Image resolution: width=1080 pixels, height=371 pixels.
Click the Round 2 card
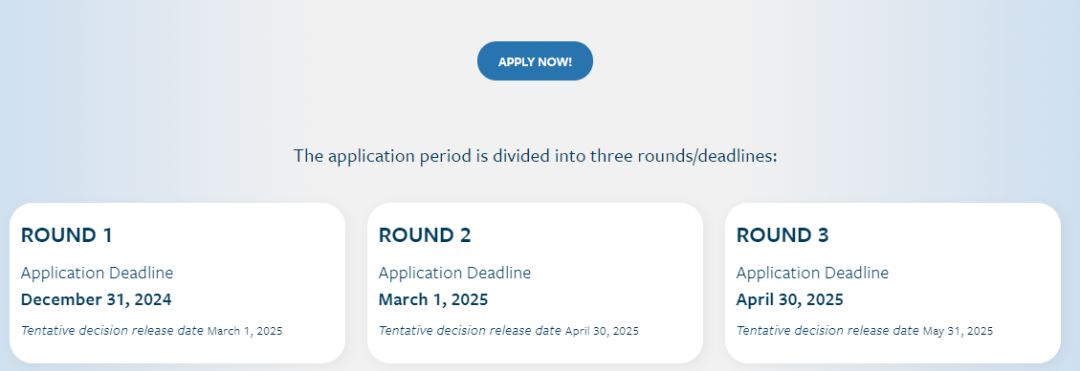point(535,283)
